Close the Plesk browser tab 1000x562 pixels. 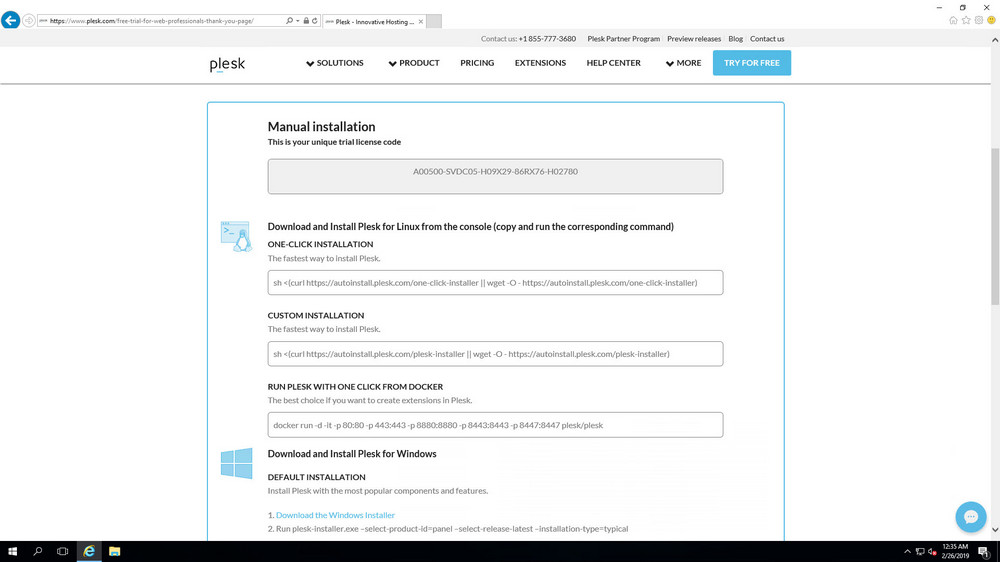(x=421, y=22)
